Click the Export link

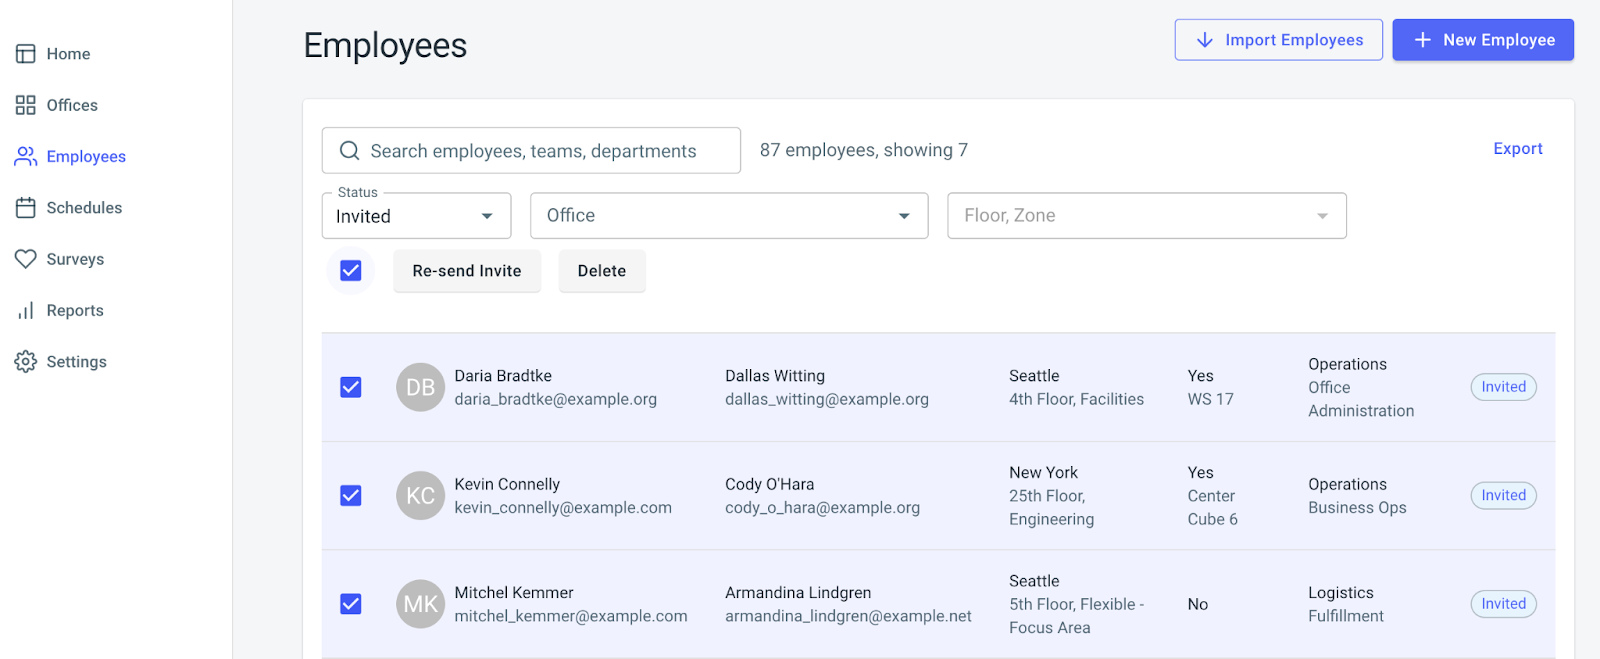(x=1517, y=149)
